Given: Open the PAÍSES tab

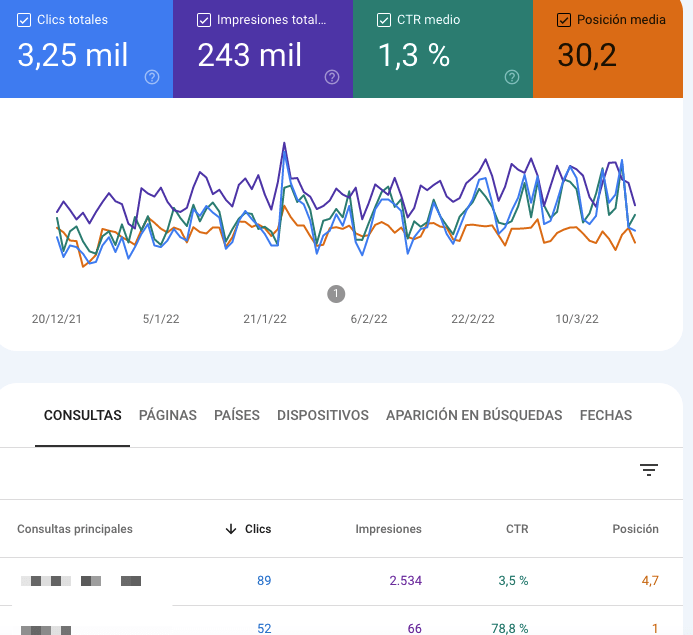Looking at the screenshot, I should 237,415.
